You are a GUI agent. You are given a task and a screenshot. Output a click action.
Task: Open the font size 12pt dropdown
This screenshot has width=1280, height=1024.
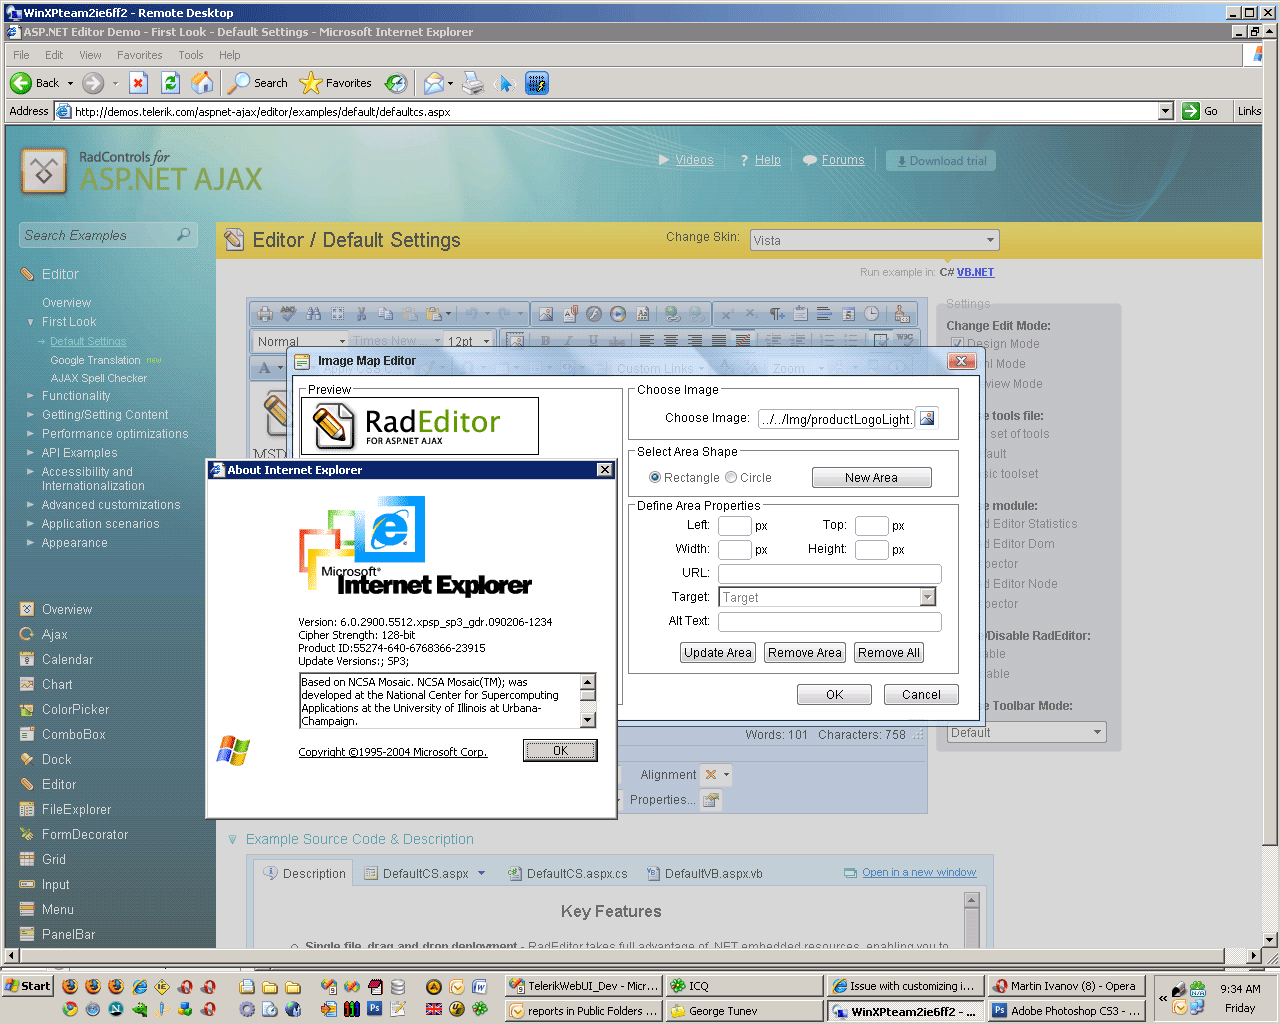point(487,341)
